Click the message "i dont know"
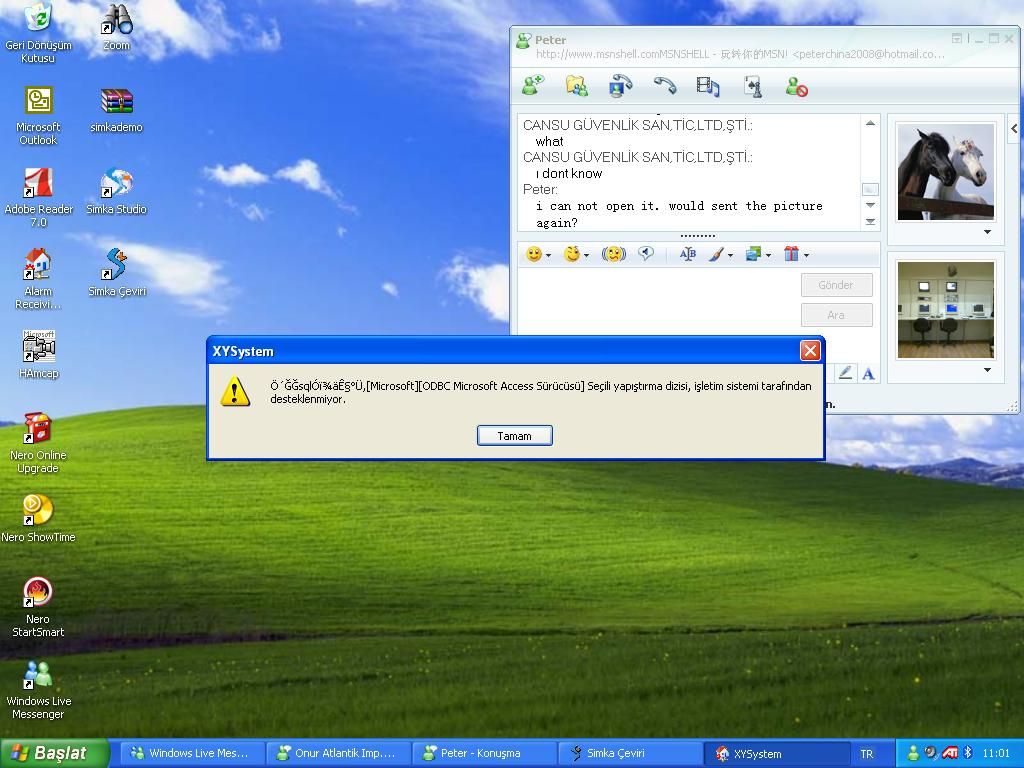The height and width of the screenshot is (768, 1024). tap(569, 173)
